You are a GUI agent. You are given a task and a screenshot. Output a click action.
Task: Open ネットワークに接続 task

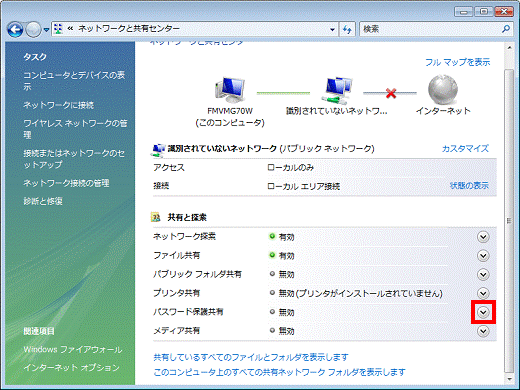[x=58, y=105]
